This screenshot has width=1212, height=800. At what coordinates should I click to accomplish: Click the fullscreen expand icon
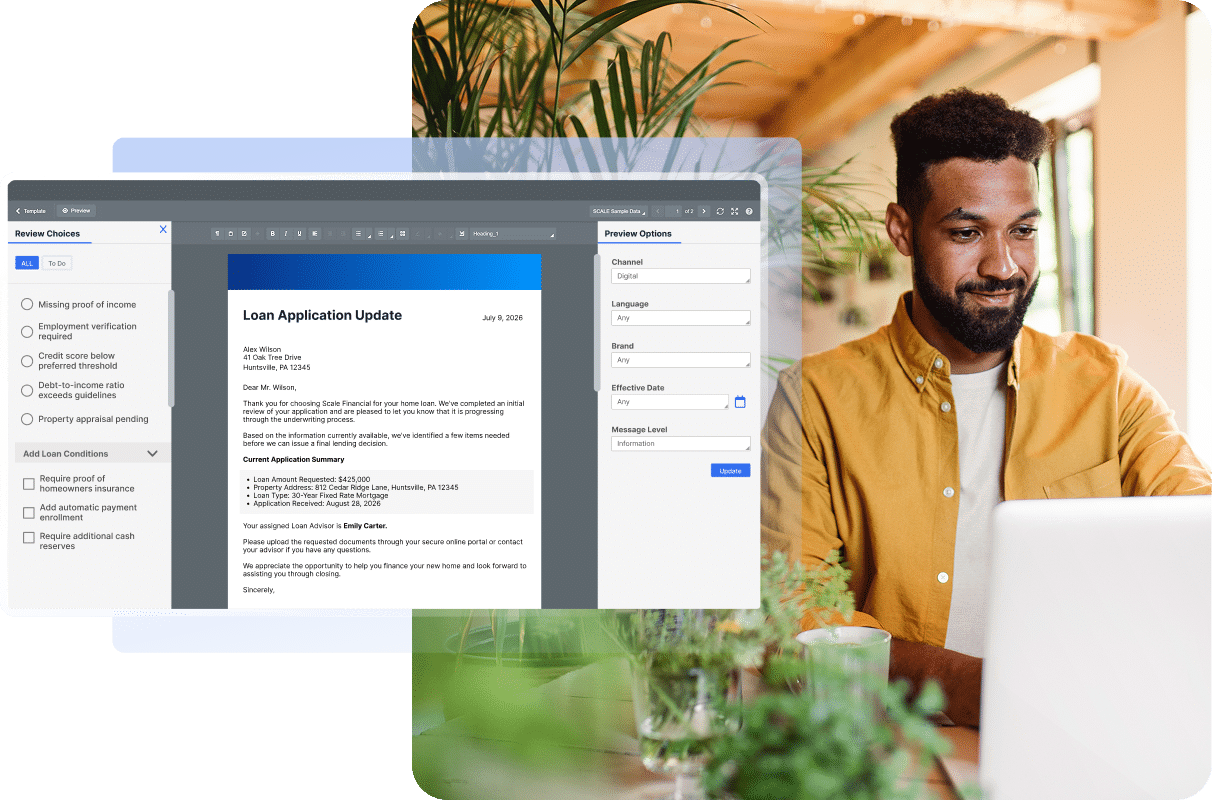coord(734,211)
